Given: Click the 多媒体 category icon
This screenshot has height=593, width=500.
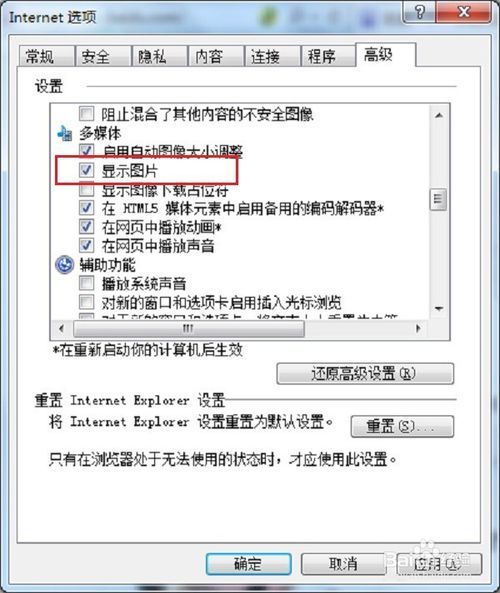Looking at the screenshot, I should [x=65, y=134].
